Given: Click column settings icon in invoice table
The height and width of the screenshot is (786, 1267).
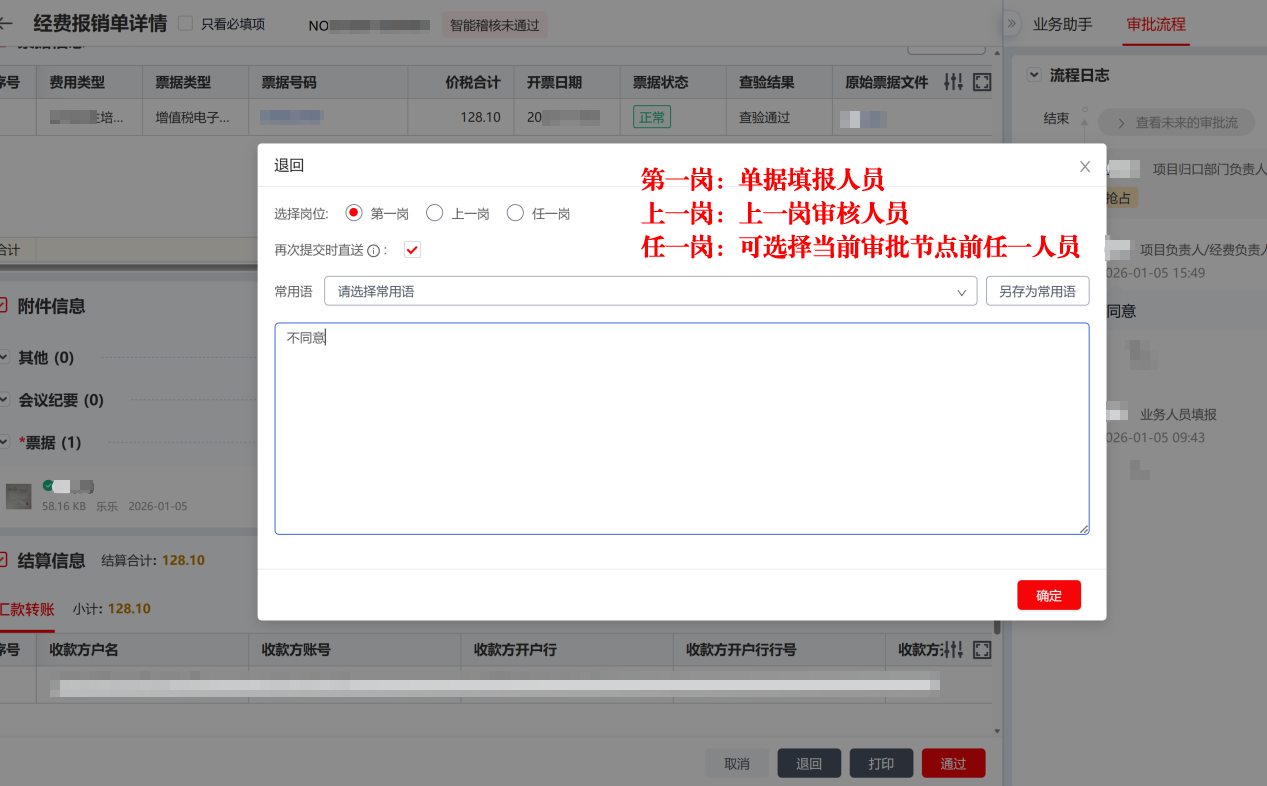Looking at the screenshot, I should point(954,82).
